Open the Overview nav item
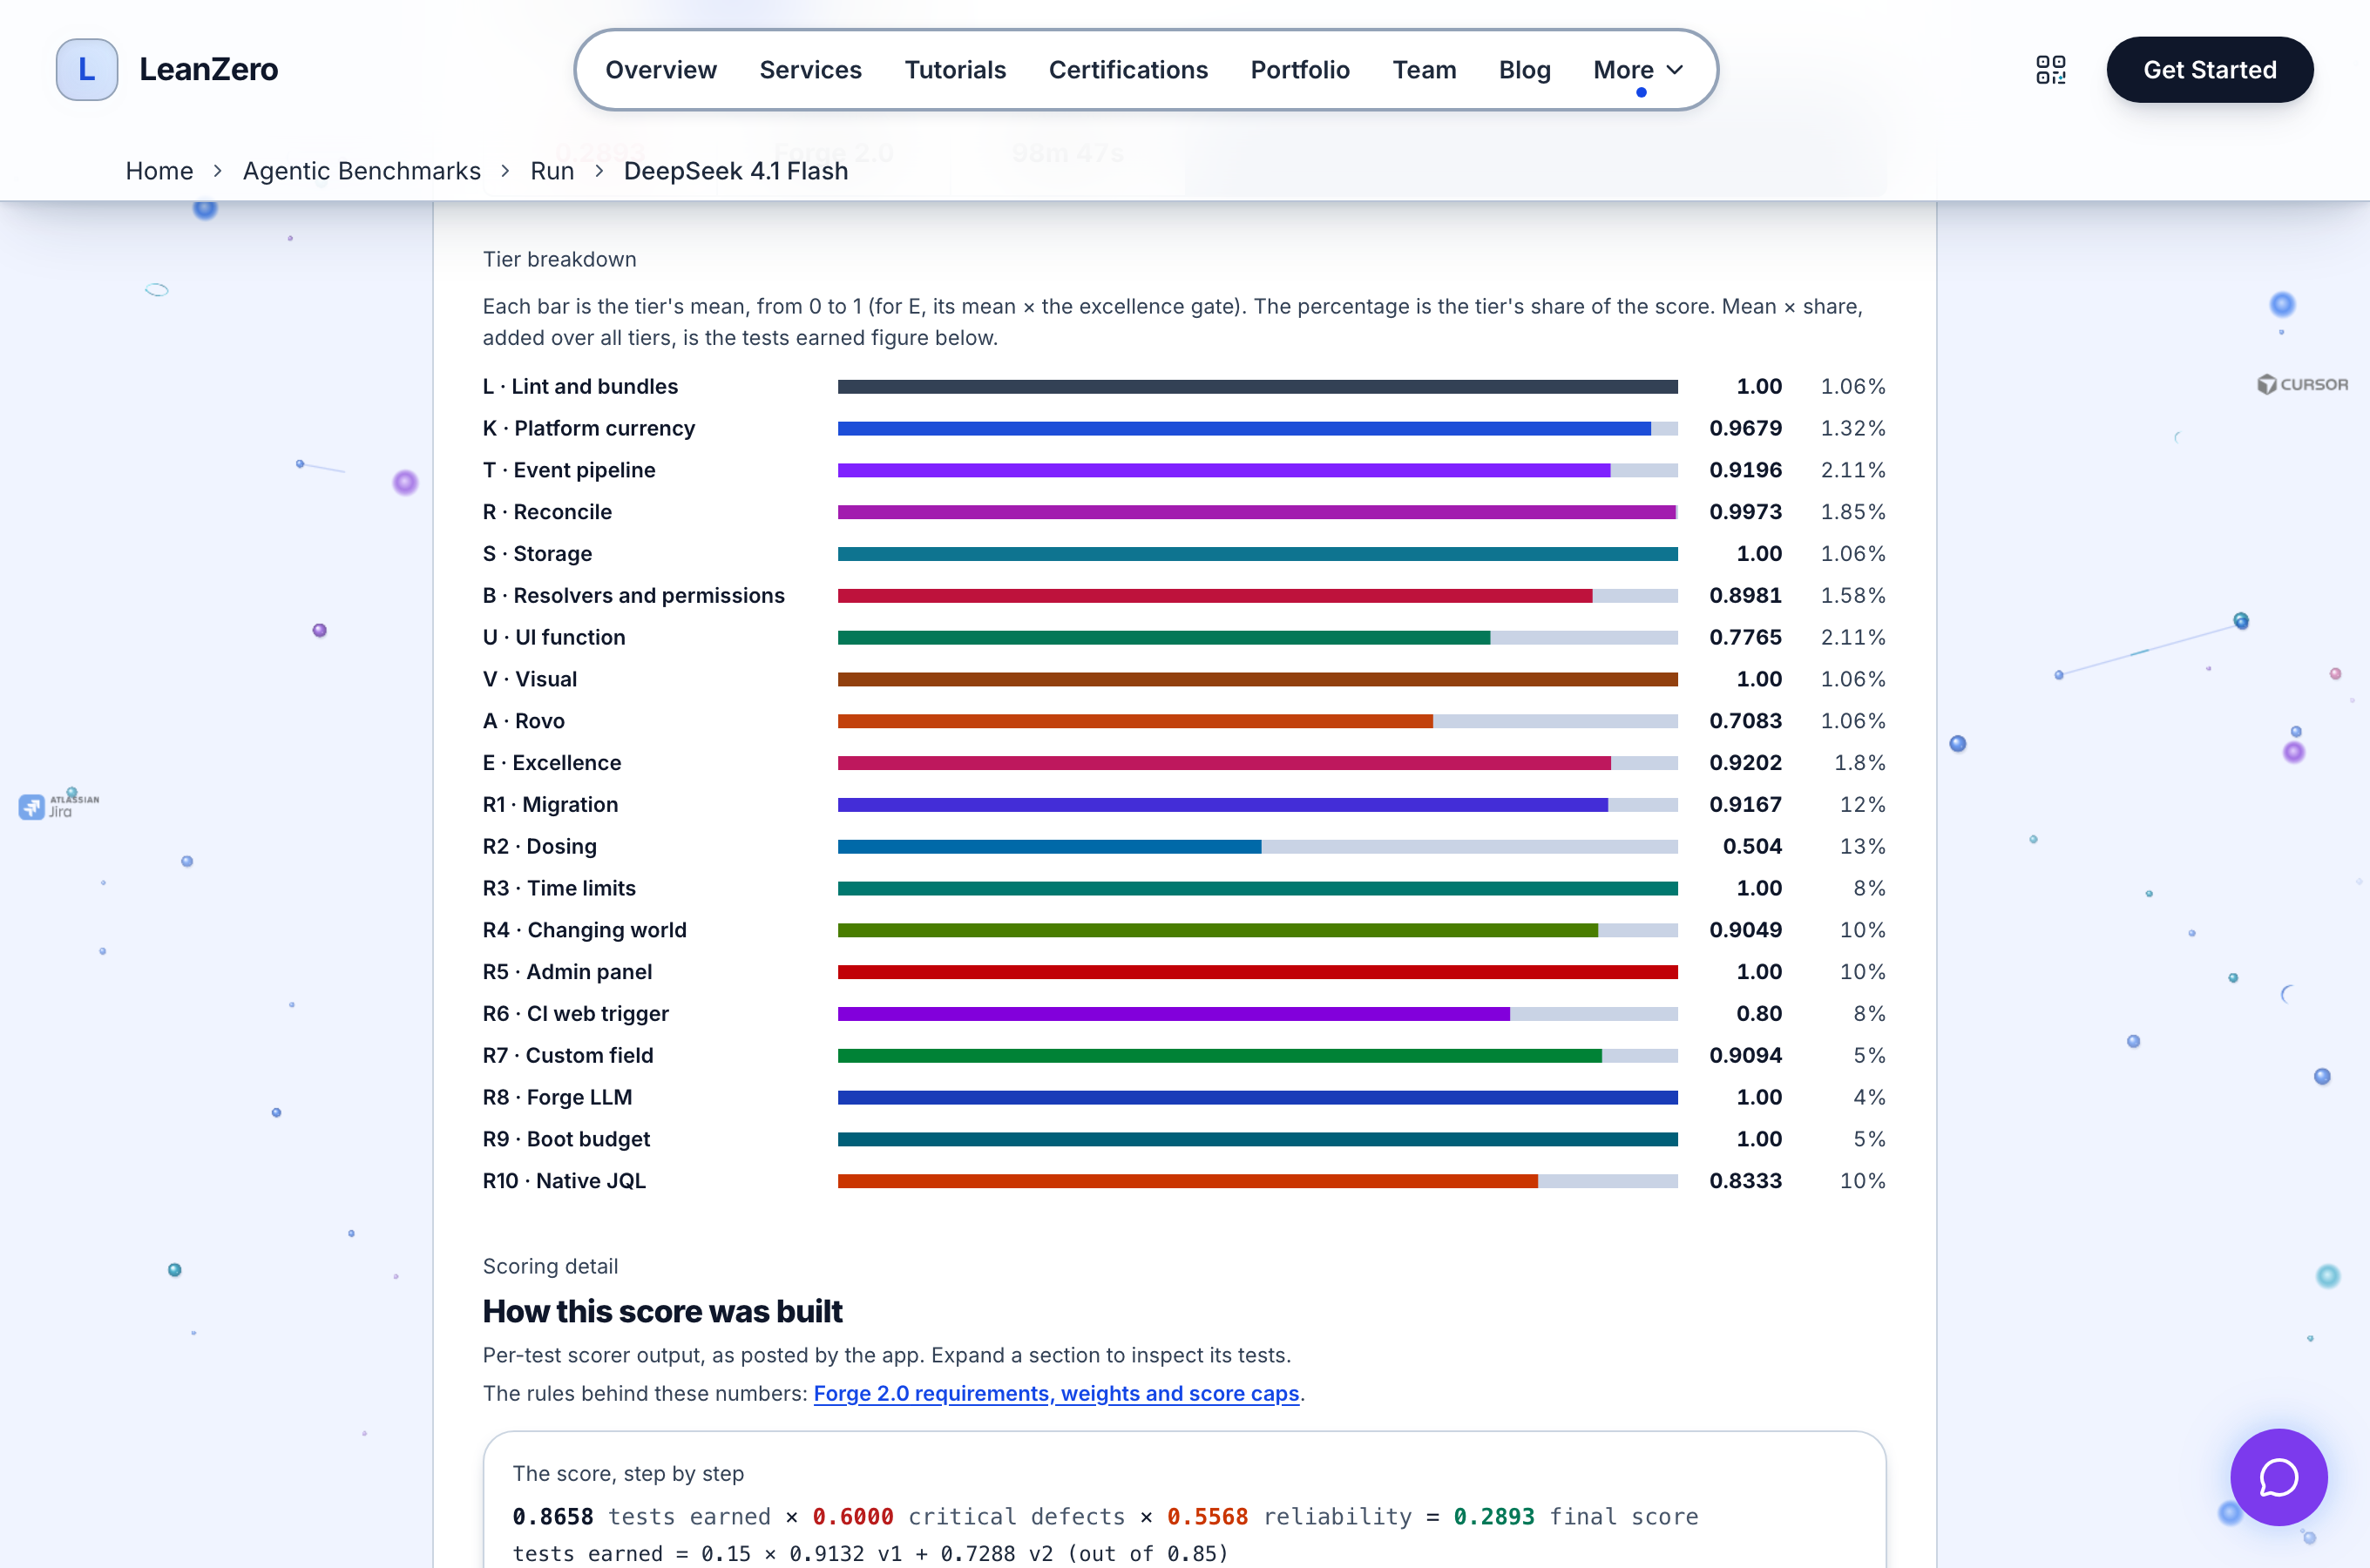This screenshot has width=2370, height=1568. pos(661,70)
